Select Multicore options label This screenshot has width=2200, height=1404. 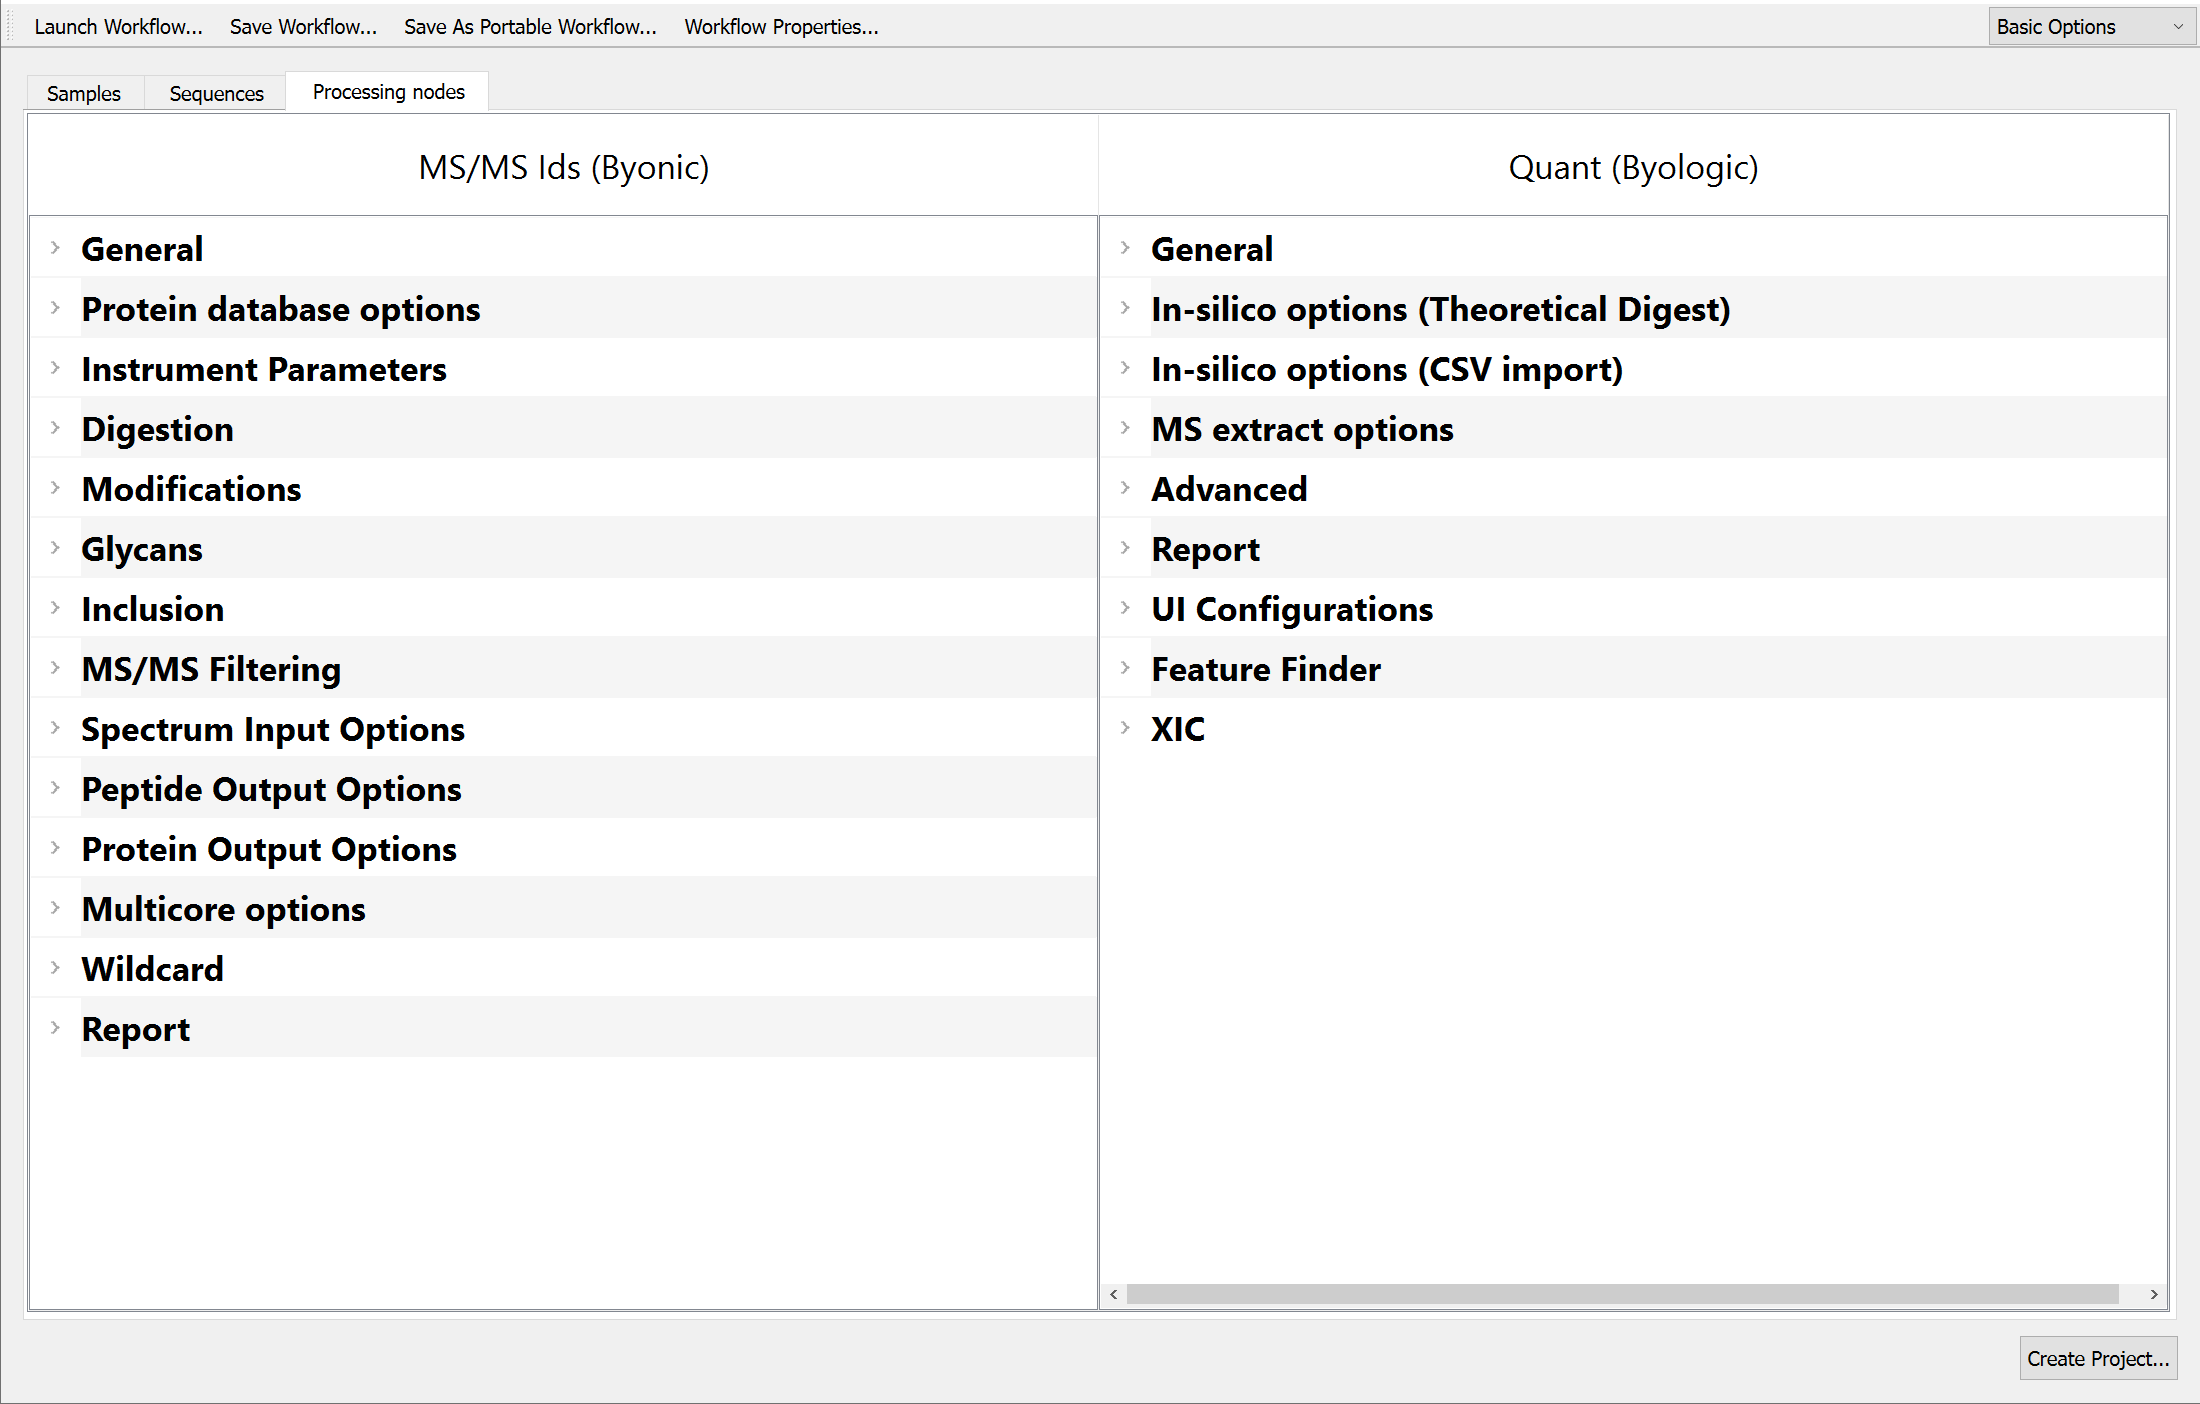[224, 910]
